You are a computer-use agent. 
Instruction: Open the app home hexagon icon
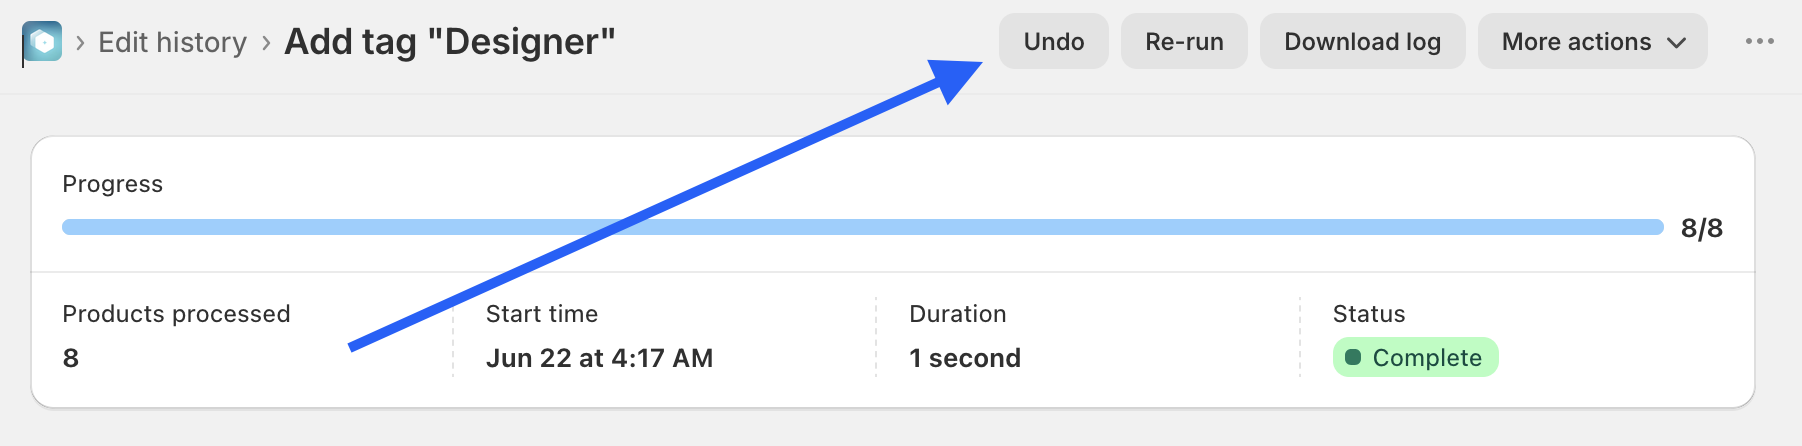[42, 42]
